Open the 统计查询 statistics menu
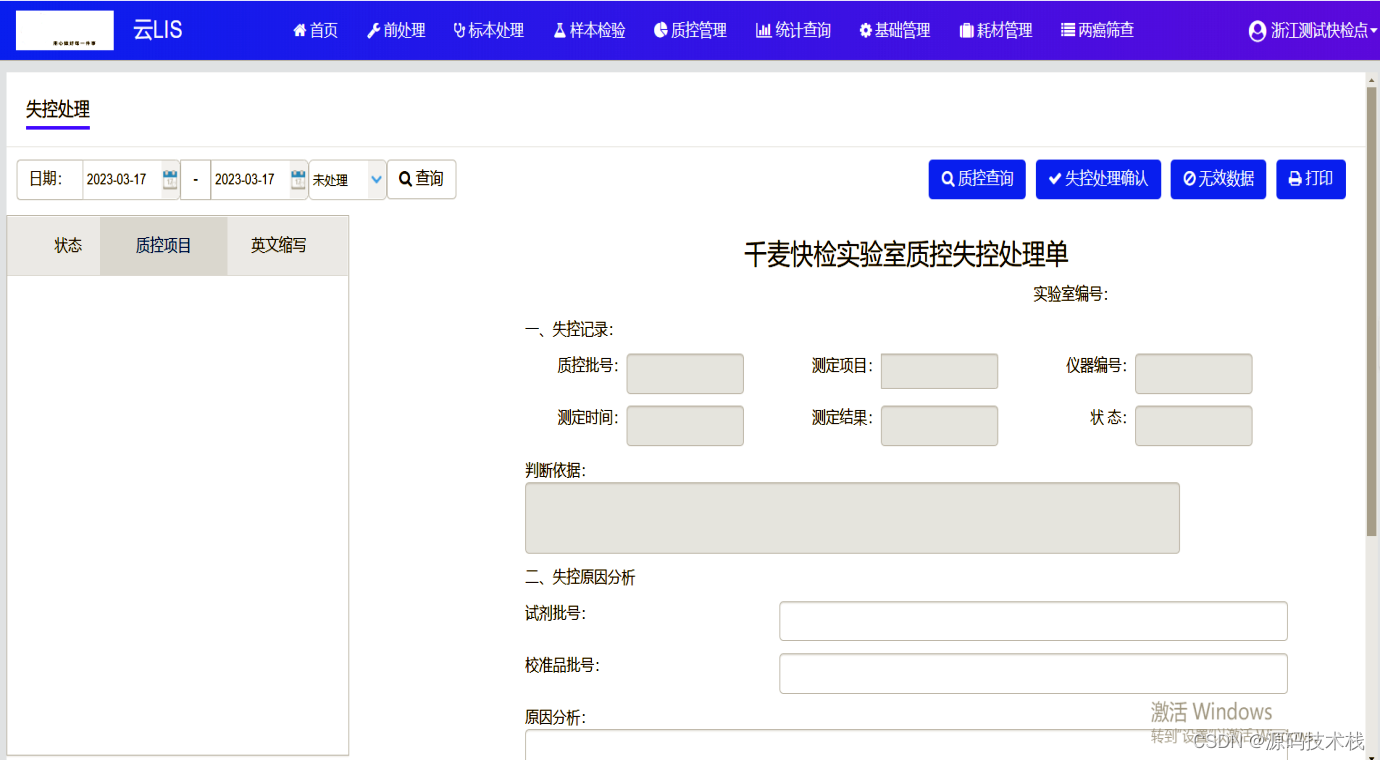 click(793, 31)
